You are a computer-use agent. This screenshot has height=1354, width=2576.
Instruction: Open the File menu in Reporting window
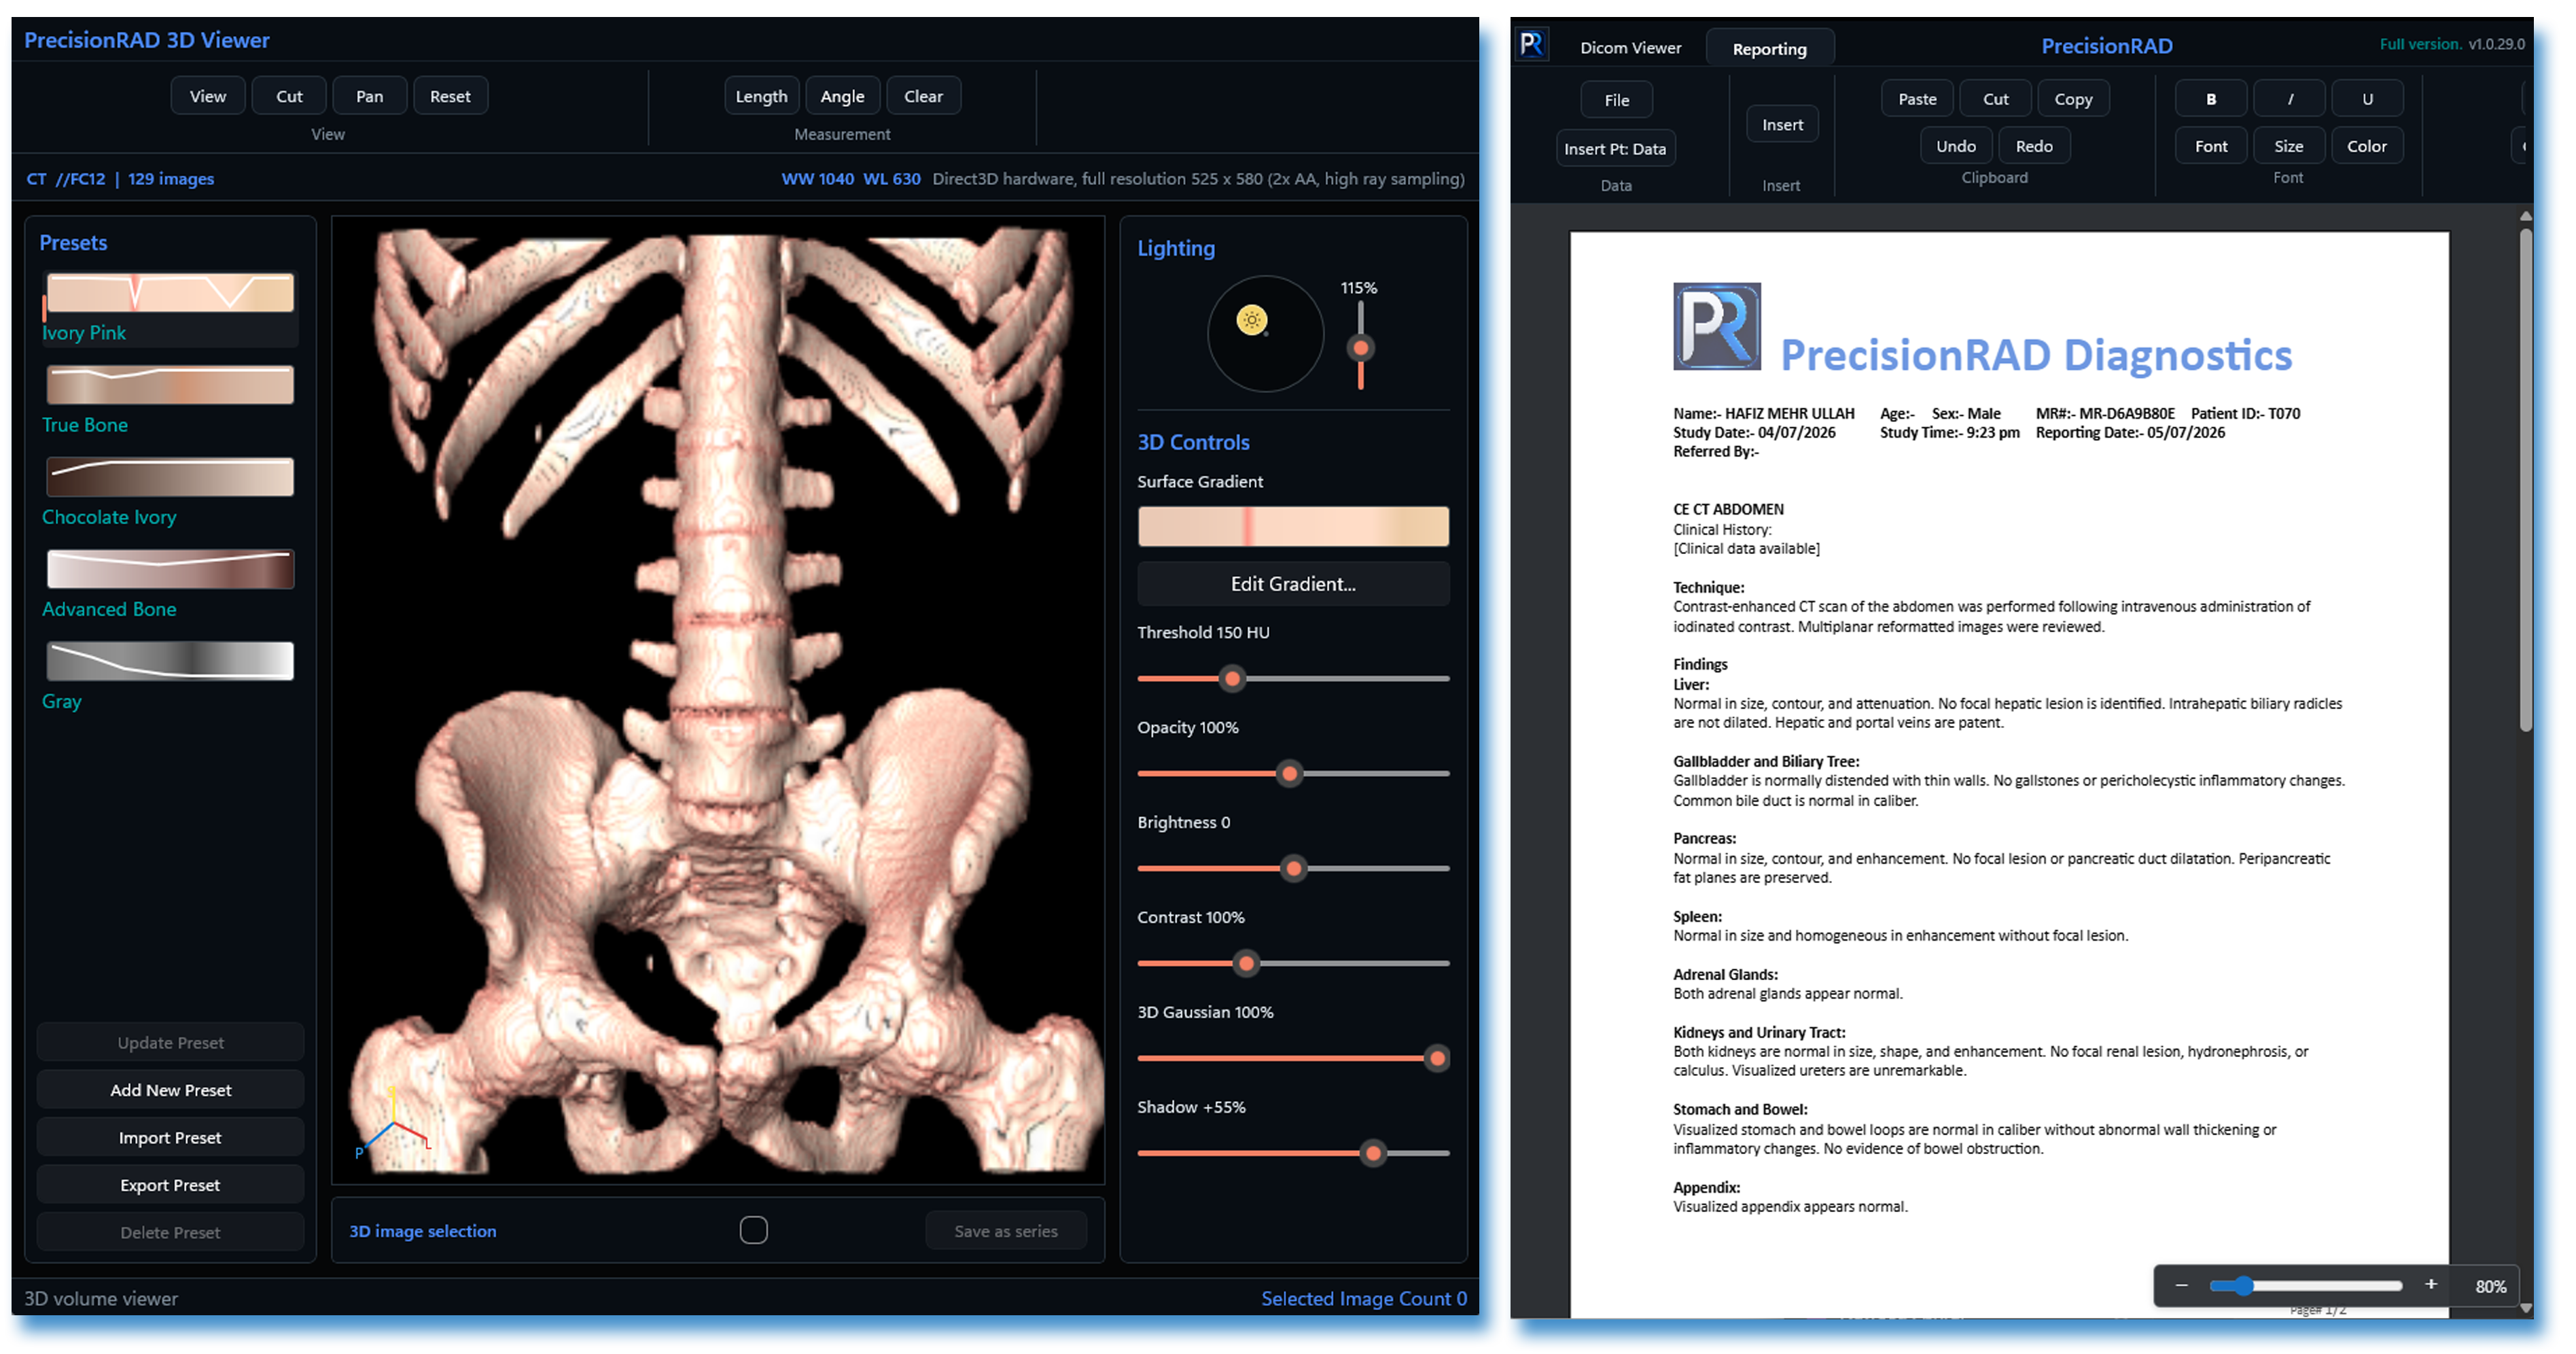pyautogui.click(x=1616, y=100)
